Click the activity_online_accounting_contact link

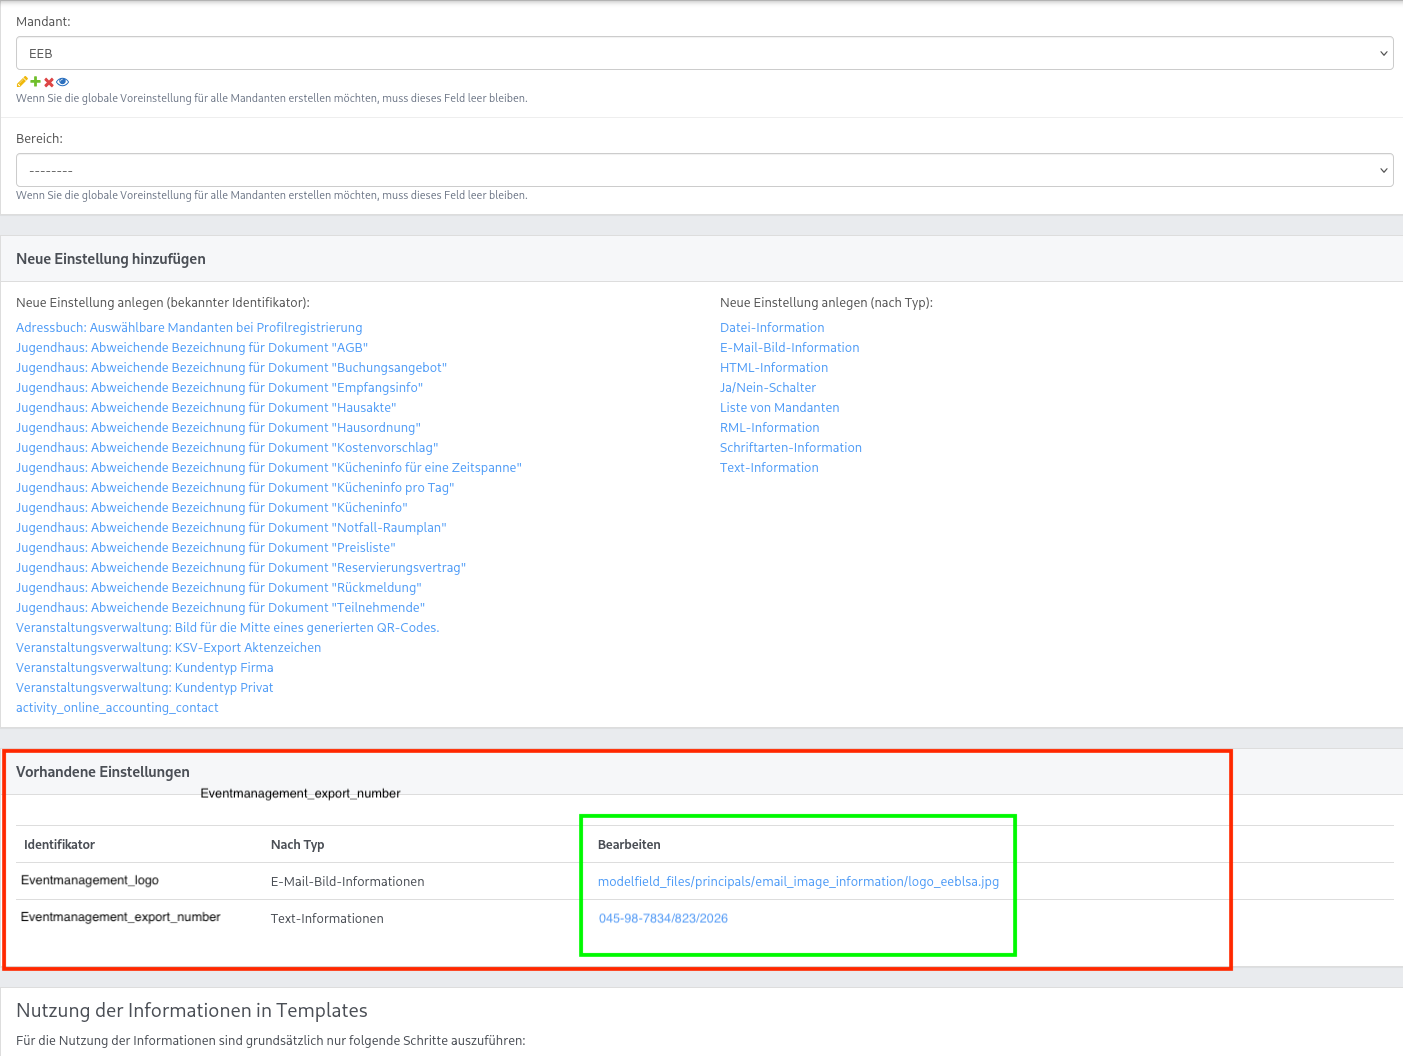(x=117, y=708)
